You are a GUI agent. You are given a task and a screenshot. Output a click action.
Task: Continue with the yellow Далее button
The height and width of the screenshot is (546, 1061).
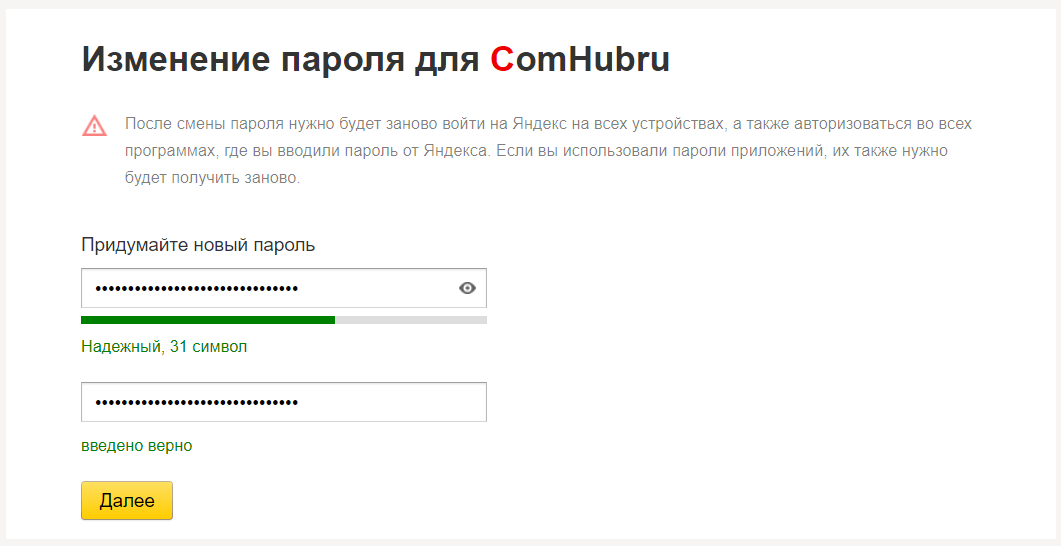127,501
